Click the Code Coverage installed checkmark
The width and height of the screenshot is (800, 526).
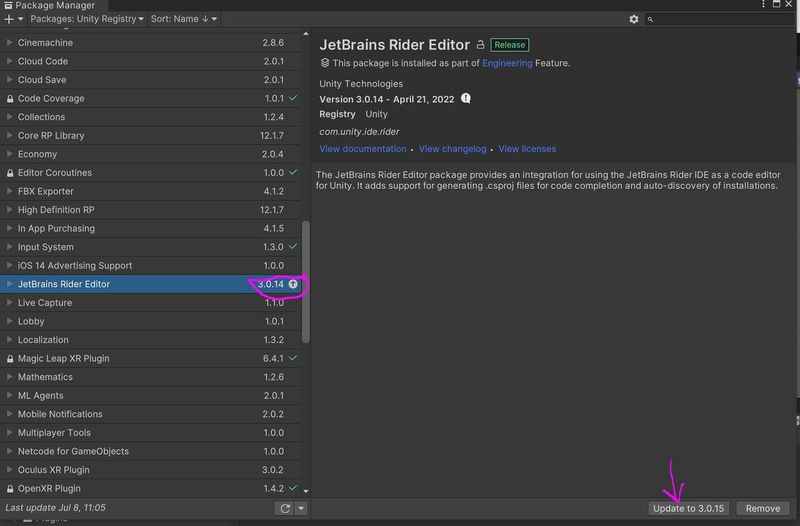(x=293, y=97)
